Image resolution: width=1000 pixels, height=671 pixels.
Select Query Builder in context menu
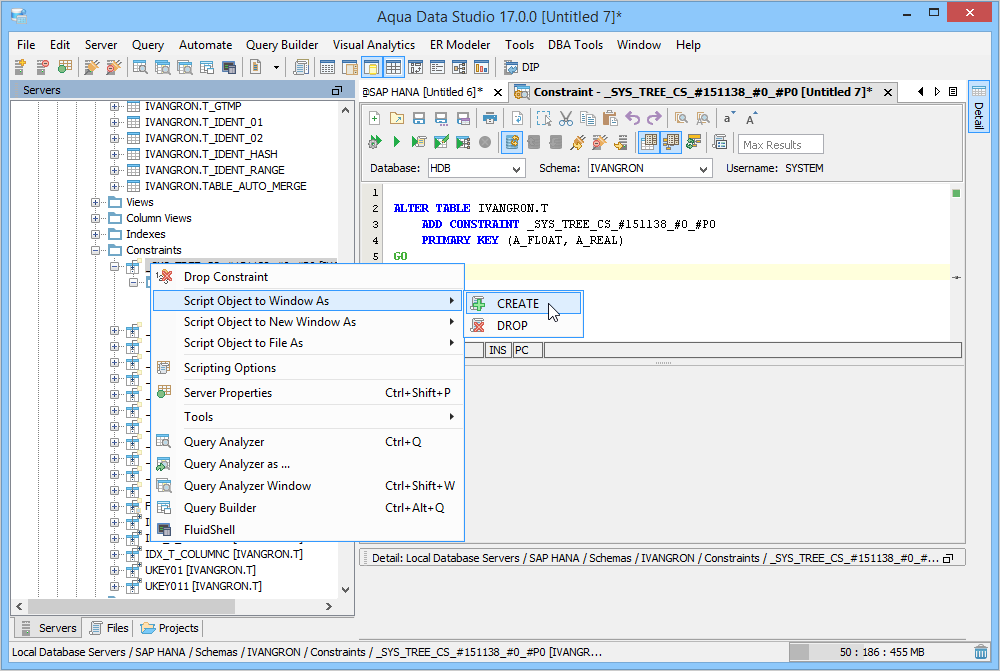[307, 508]
